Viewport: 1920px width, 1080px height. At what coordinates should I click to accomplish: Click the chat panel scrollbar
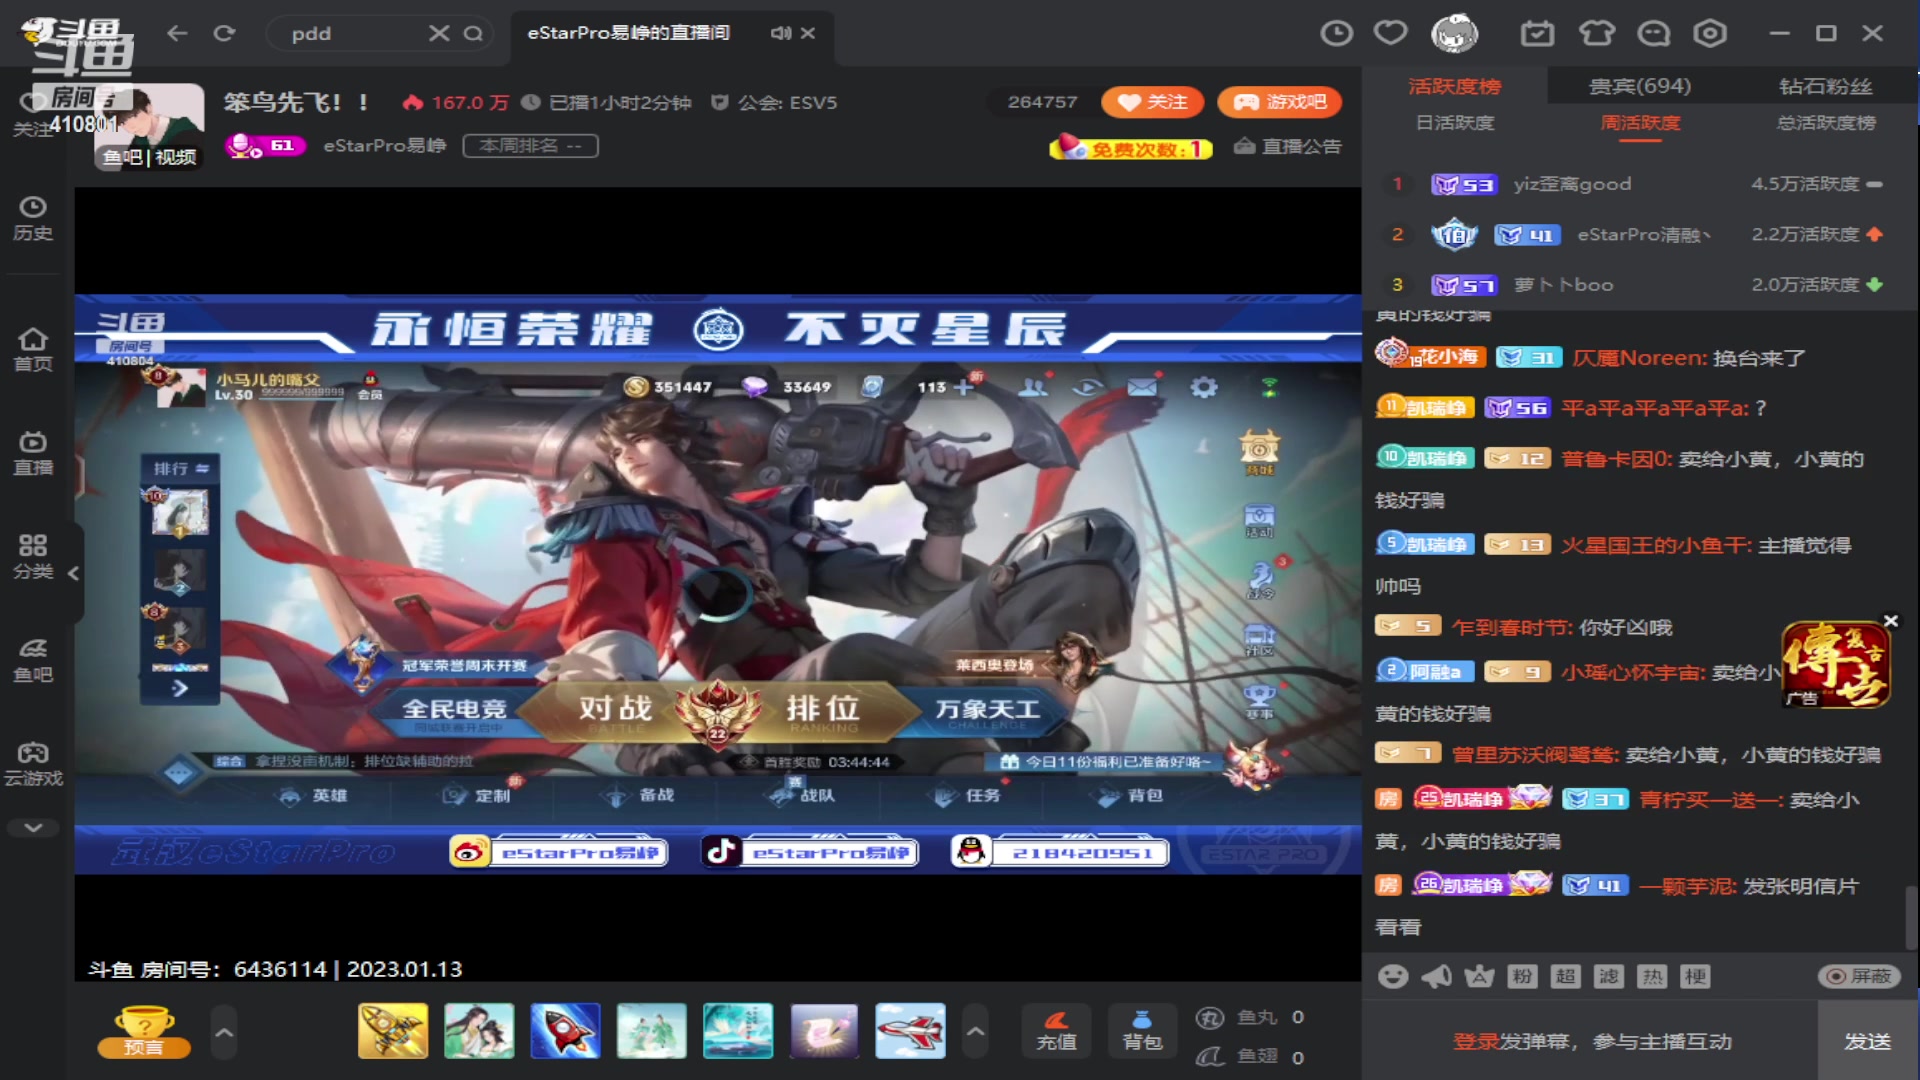[1911, 917]
